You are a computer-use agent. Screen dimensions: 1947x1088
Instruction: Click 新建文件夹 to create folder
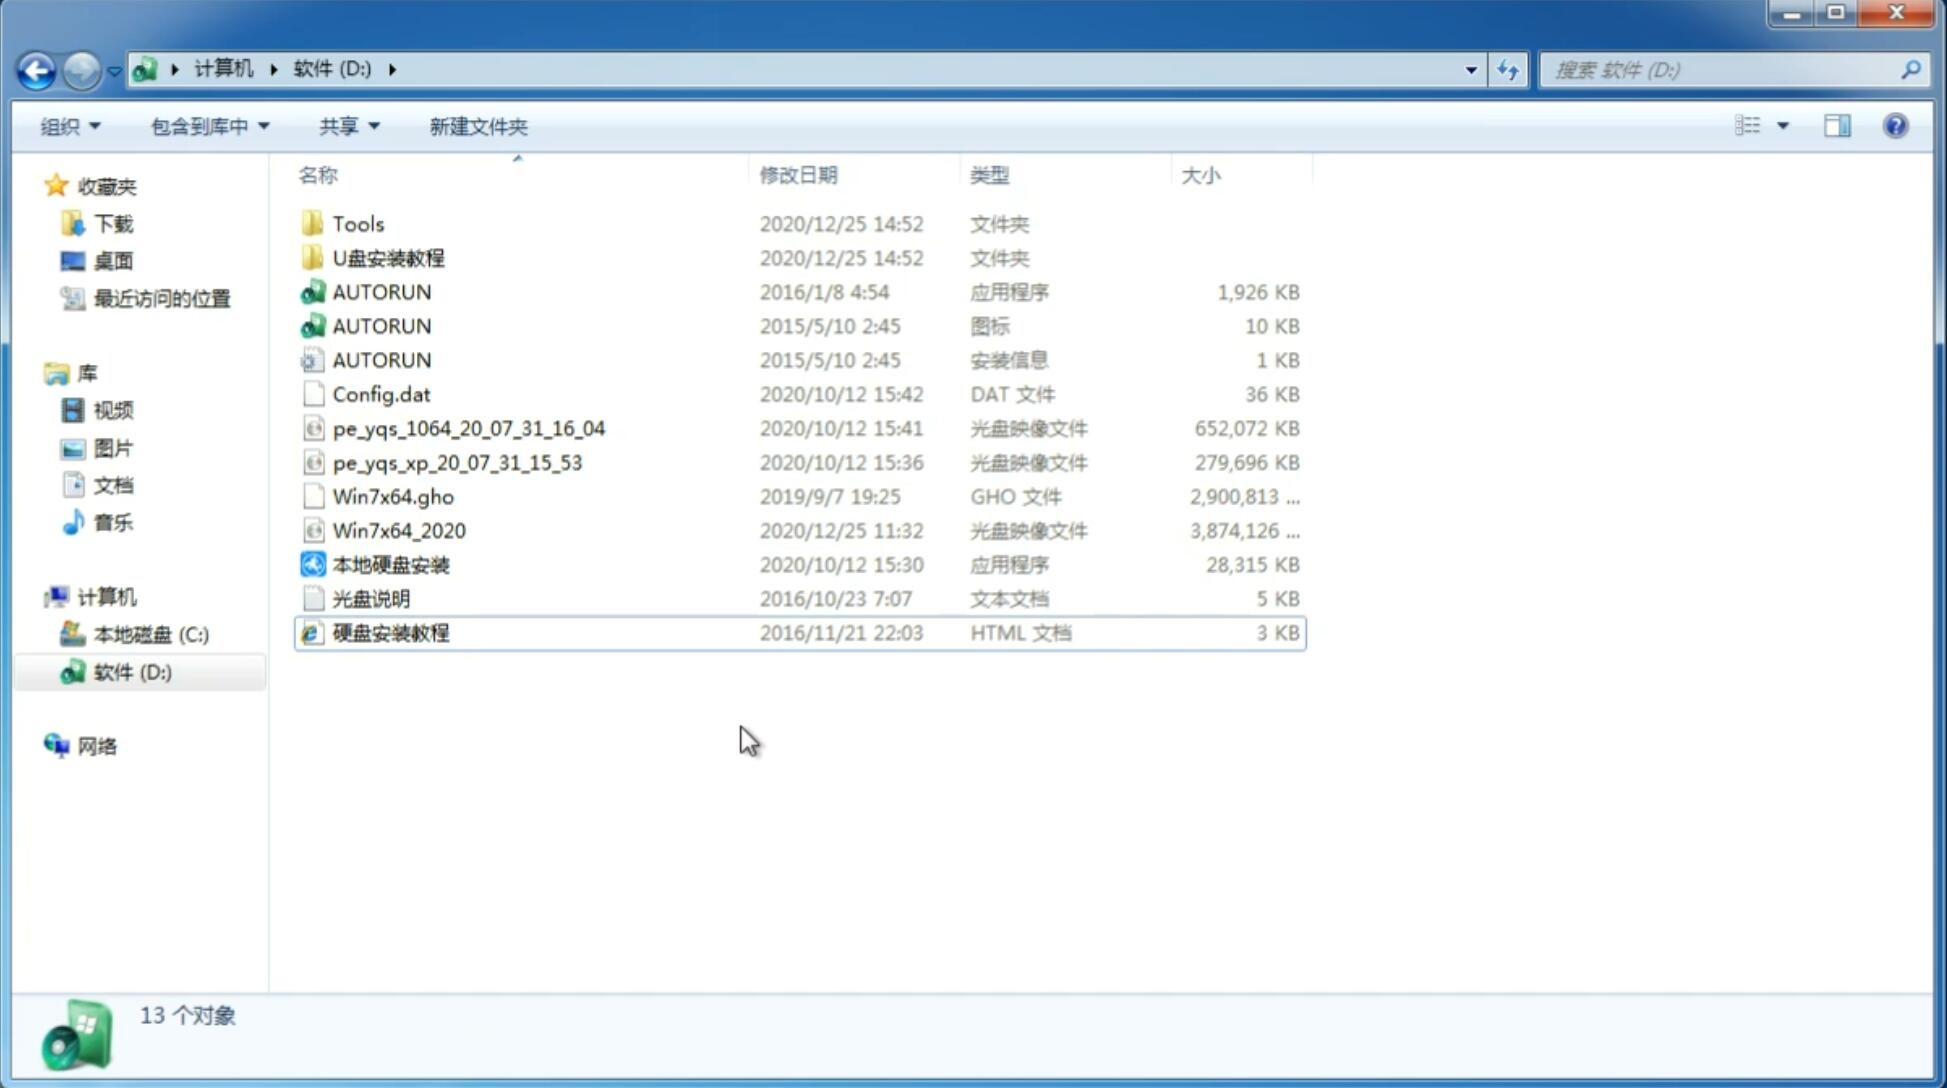477,126
